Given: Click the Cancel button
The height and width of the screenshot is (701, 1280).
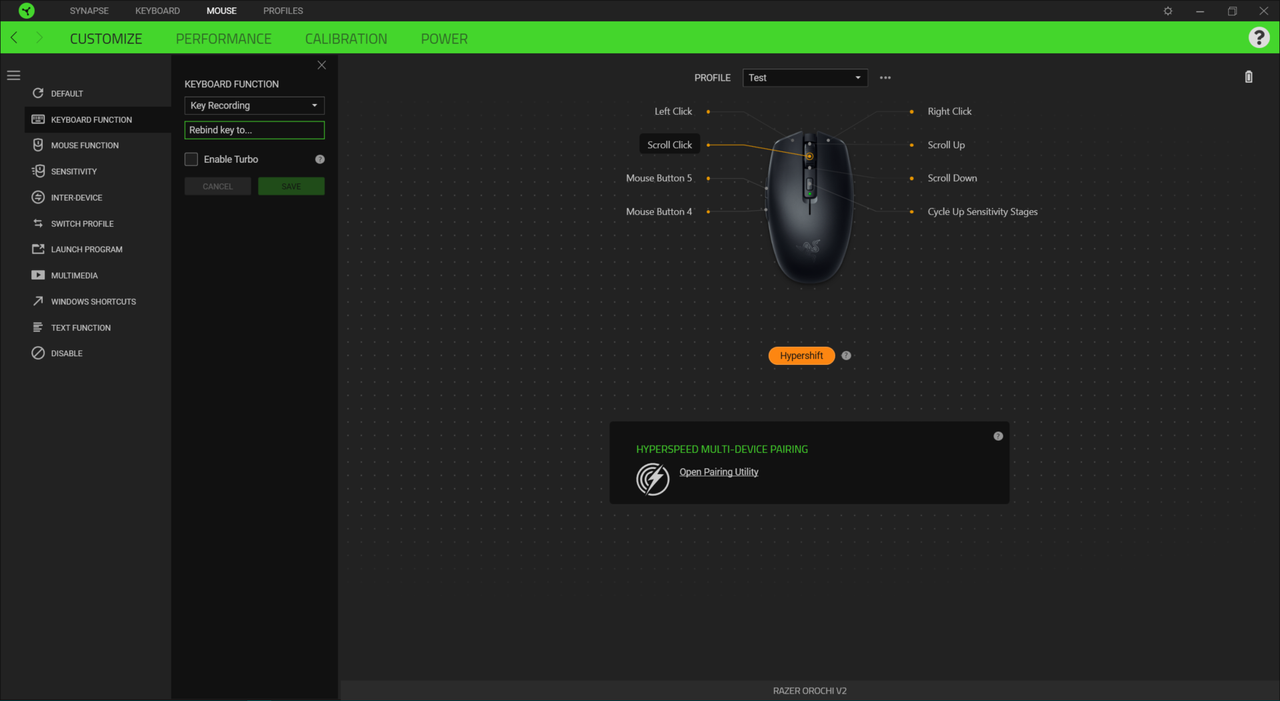Looking at the screenshot, I should click(218, 186).
